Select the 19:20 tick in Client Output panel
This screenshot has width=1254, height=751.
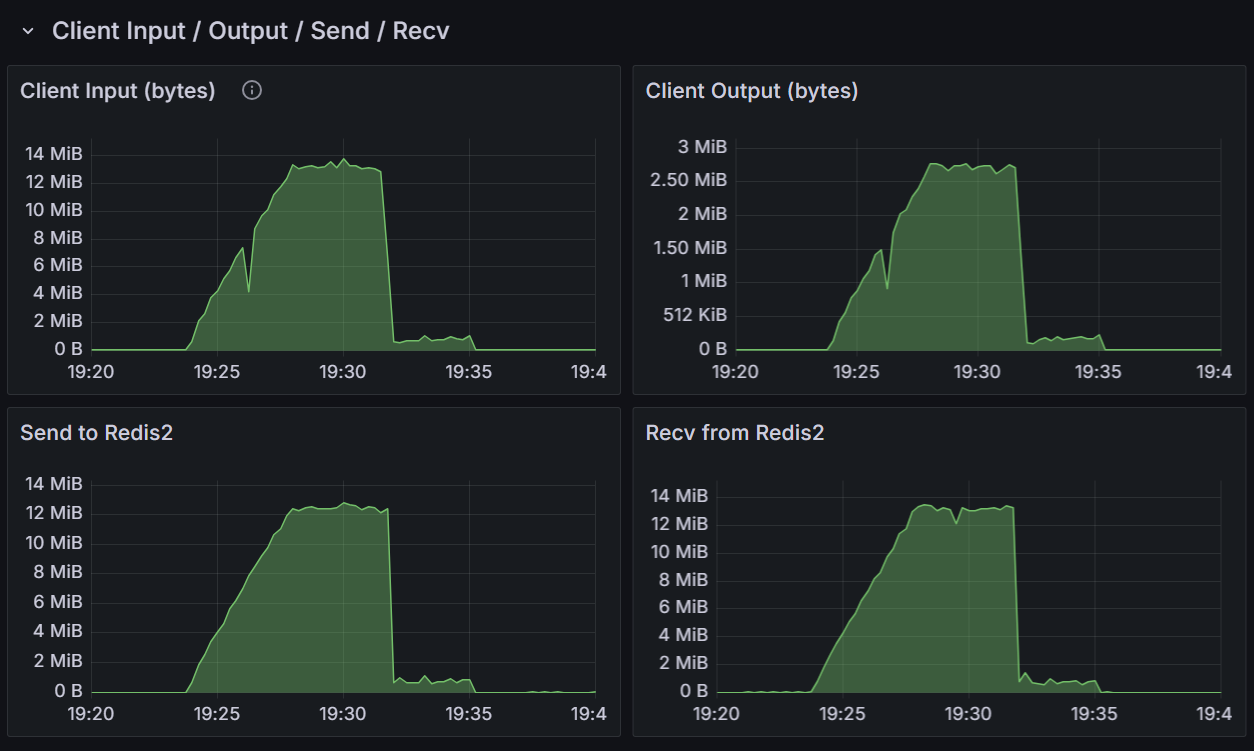click(735, 372)
